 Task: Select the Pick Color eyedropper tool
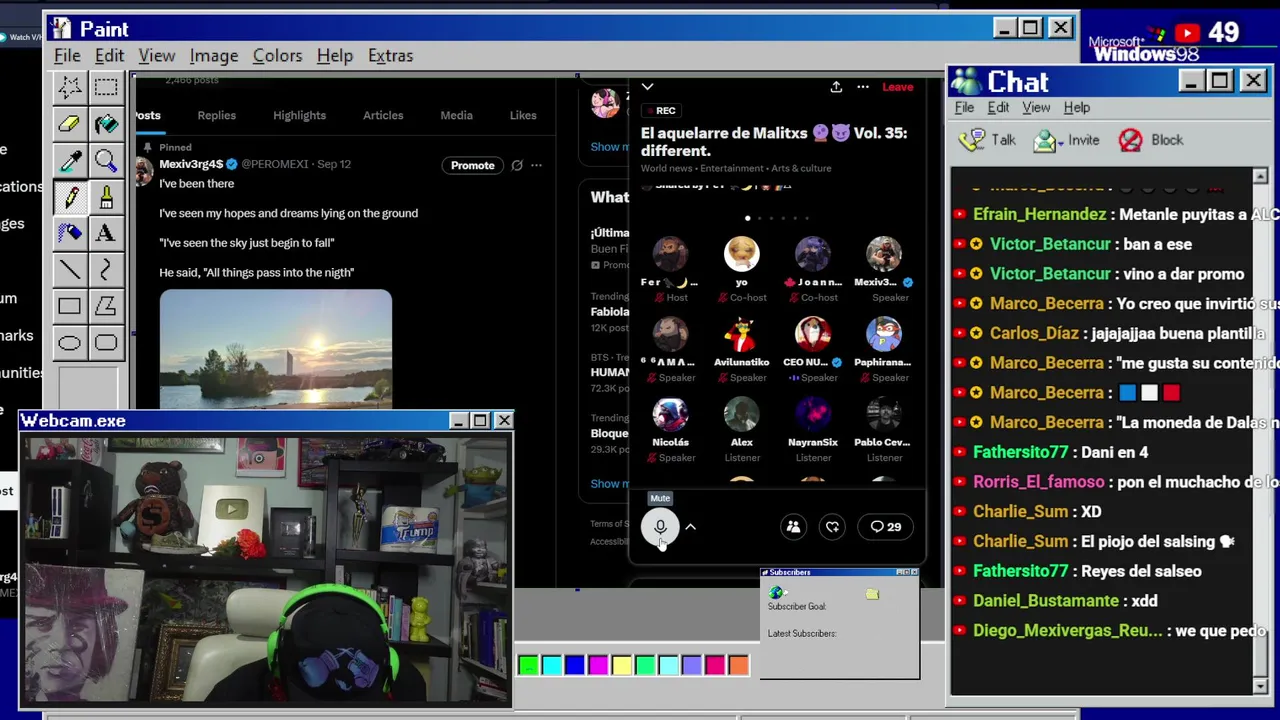pos(69,161)
